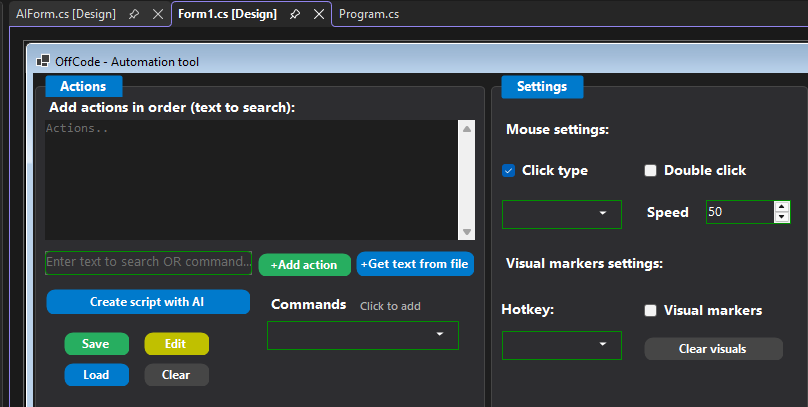Click scroll down arrow in Actions list
808x407 pixels.
(x=467, y=232)
